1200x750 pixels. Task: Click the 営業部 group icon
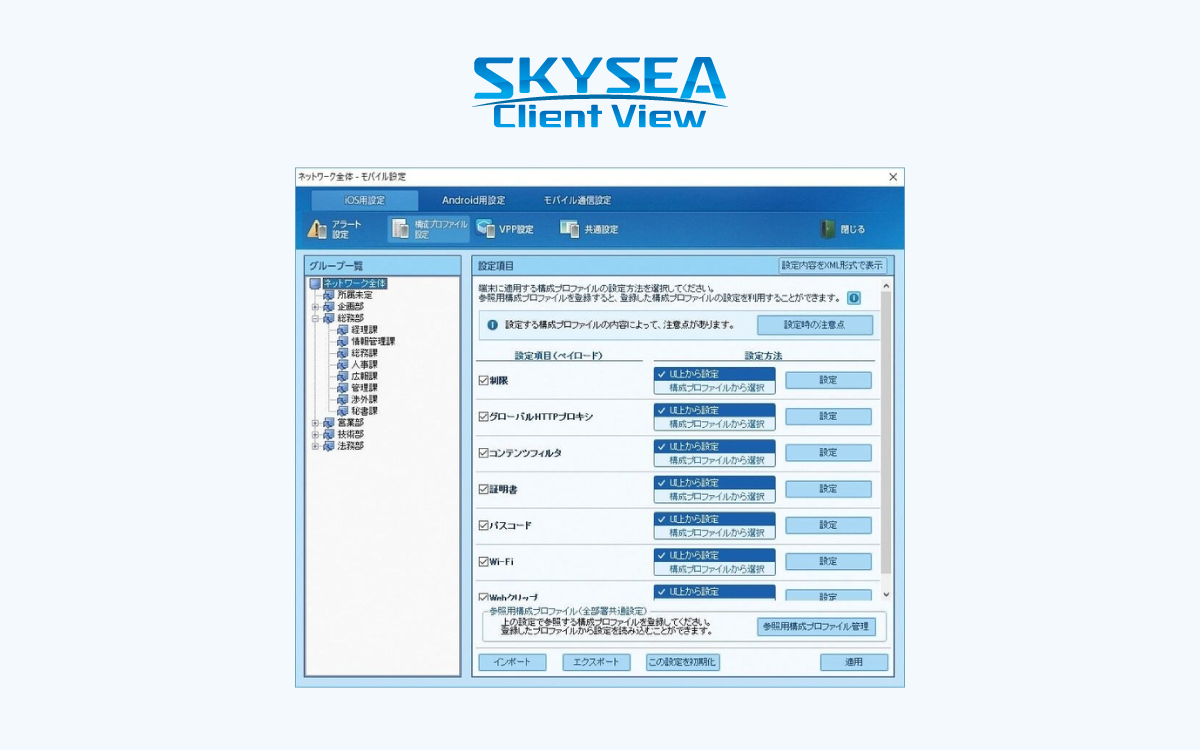[329, 423]
